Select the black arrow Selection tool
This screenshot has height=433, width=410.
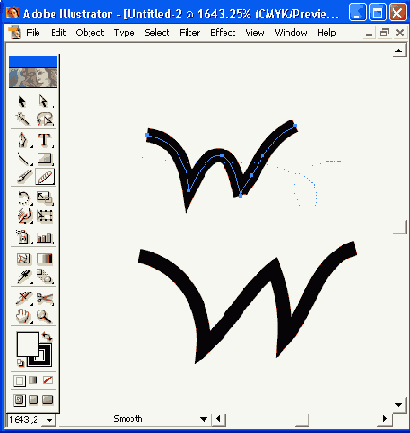coord(22,101)
